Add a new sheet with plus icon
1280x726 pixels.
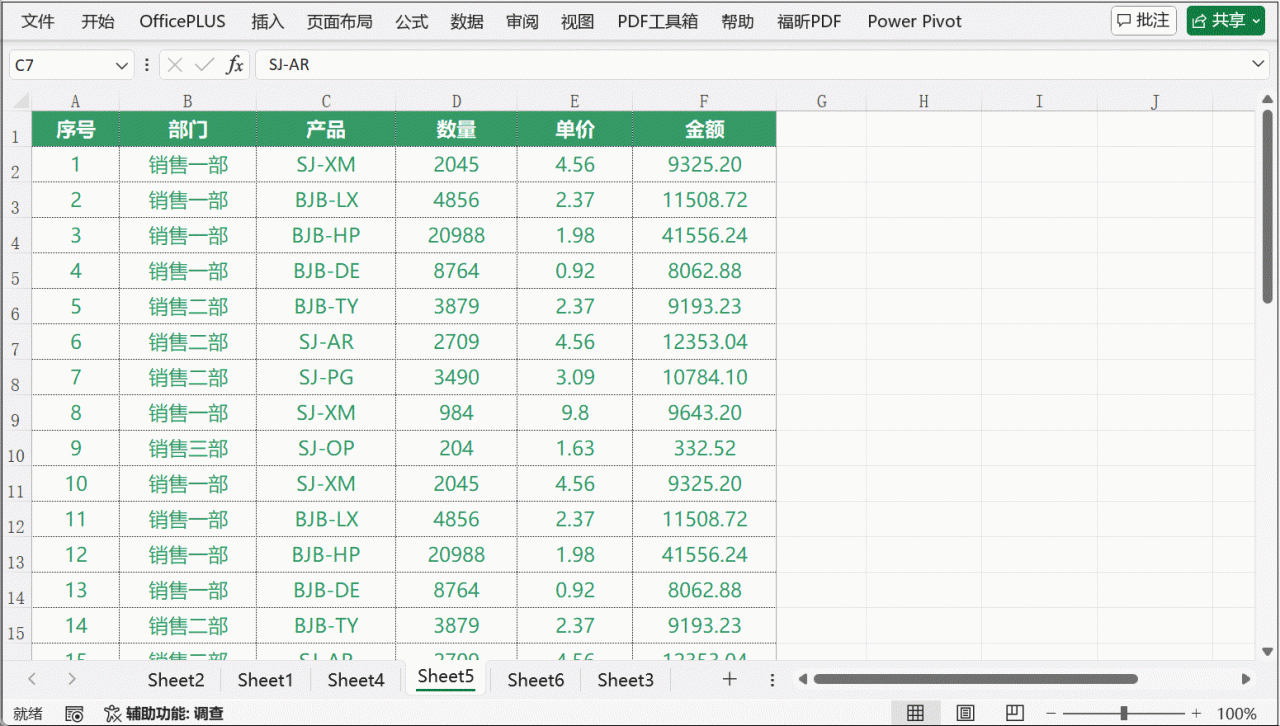click(730, 680)
